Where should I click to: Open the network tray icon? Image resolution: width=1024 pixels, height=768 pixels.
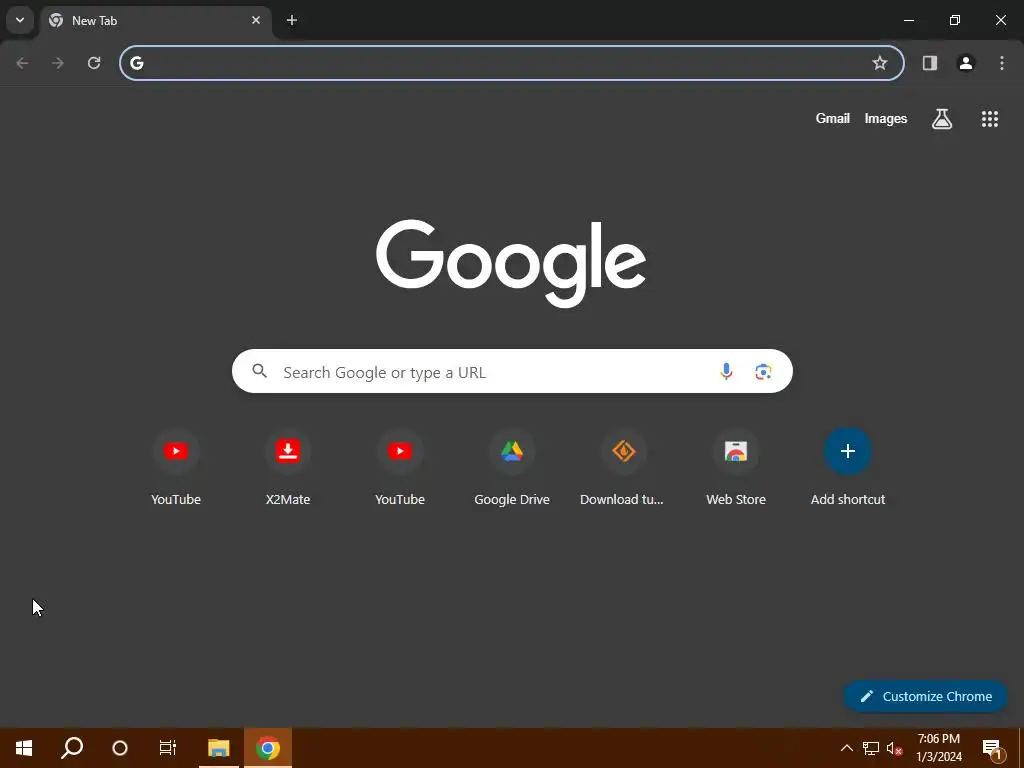click(871, 748)
